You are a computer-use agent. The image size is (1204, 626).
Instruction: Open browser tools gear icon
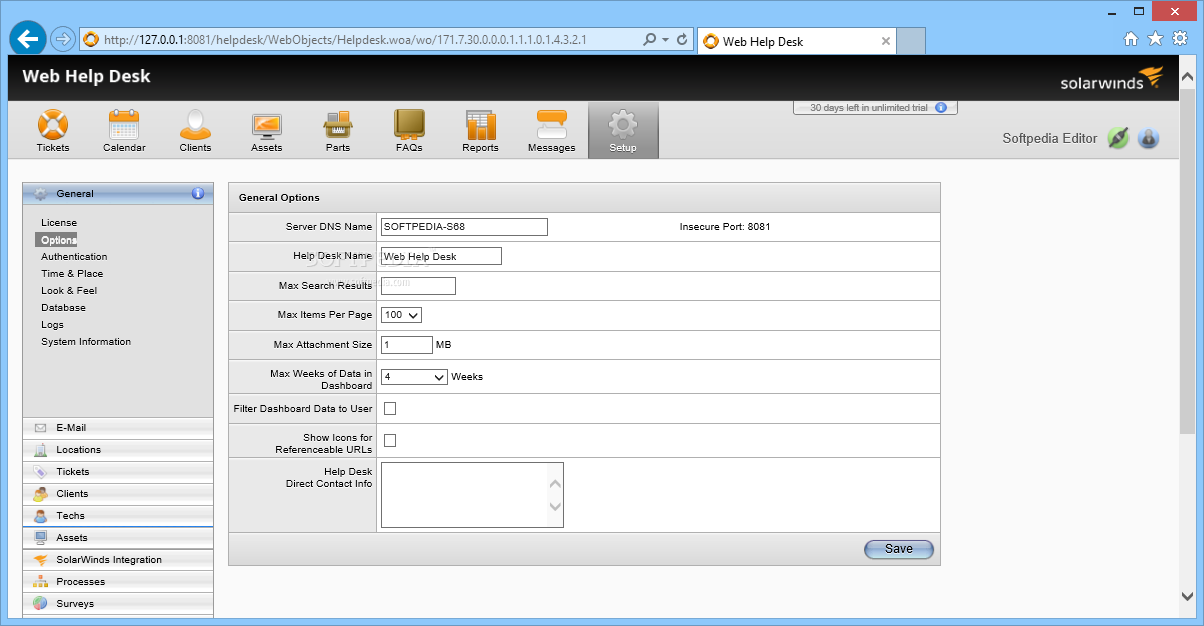coord(1179,39)
